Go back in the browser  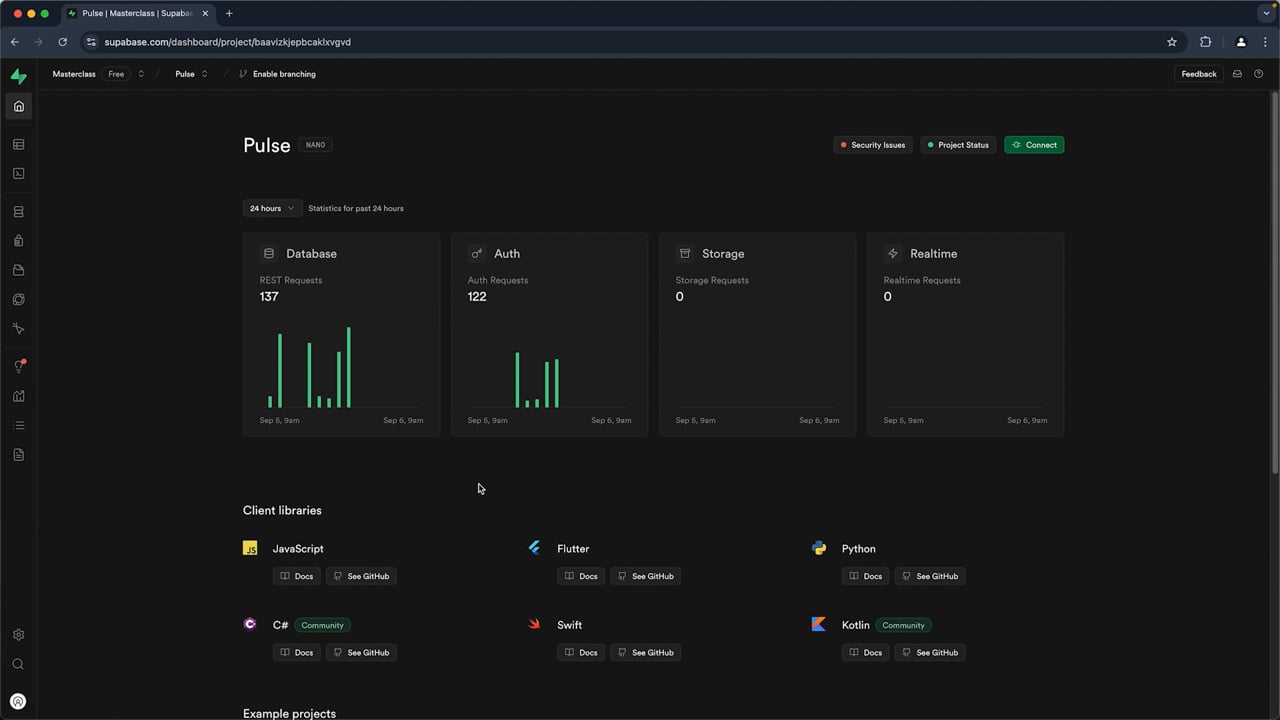point(14,42)
